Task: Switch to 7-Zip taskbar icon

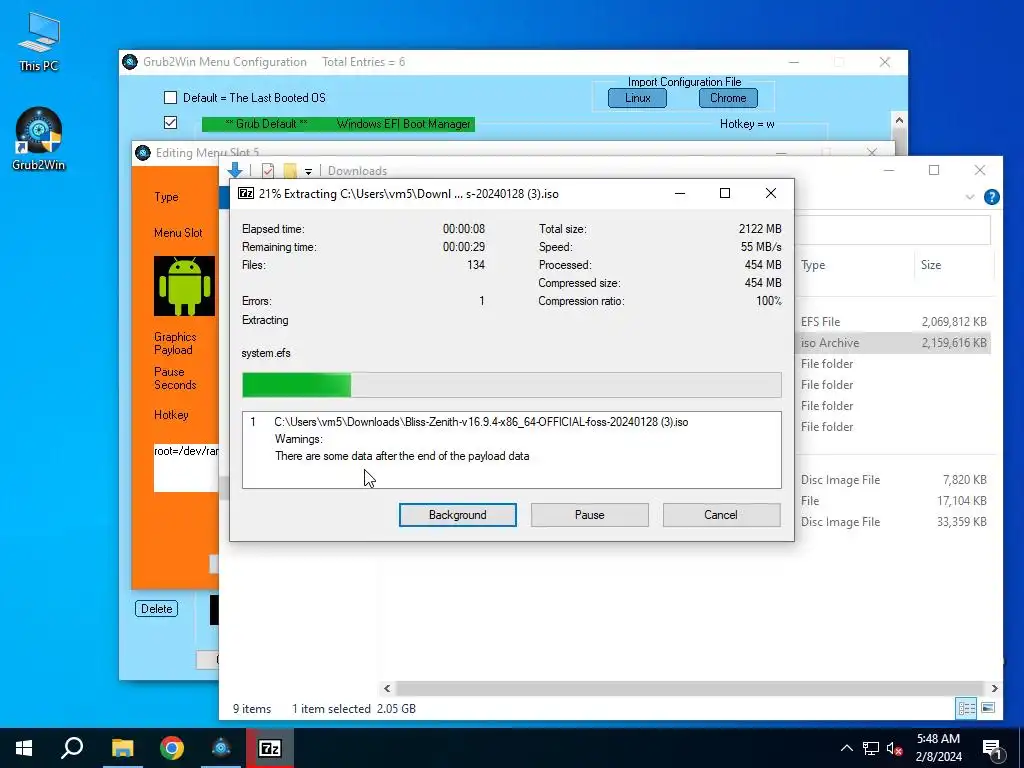Action: (270, 748)
